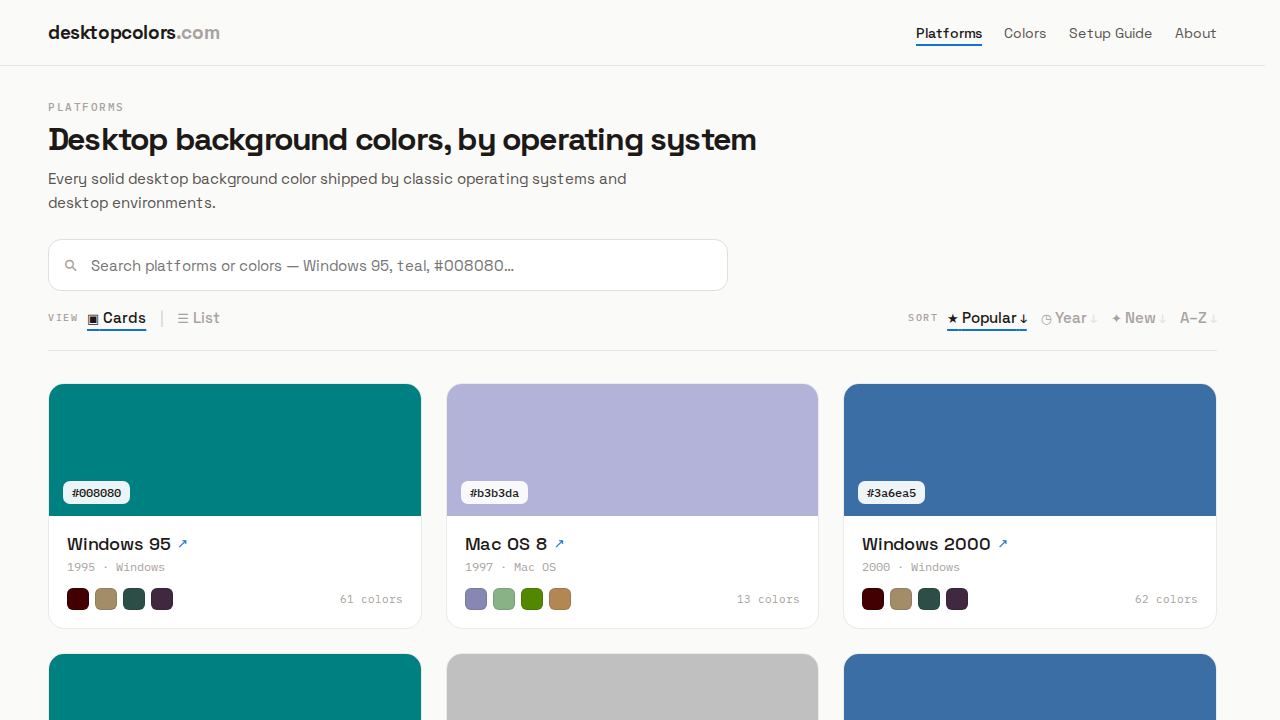
Task: Click the search magnifier icon
Action: [71, 266]
